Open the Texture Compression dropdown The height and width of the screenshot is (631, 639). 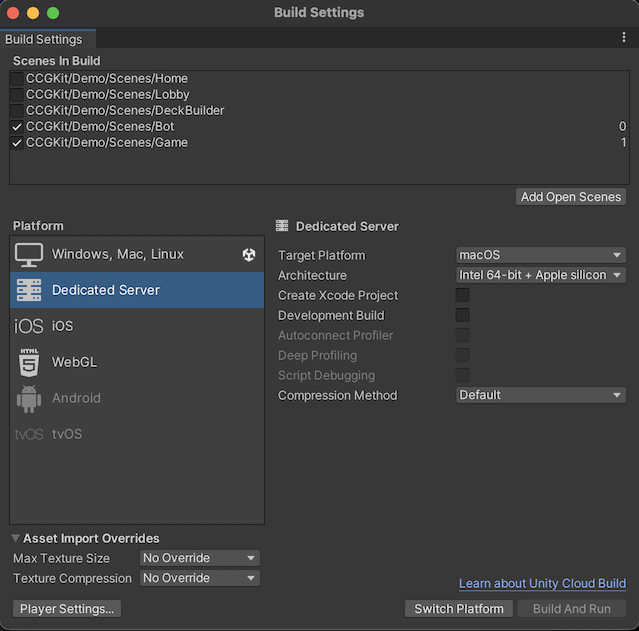[x=200, y=578]
